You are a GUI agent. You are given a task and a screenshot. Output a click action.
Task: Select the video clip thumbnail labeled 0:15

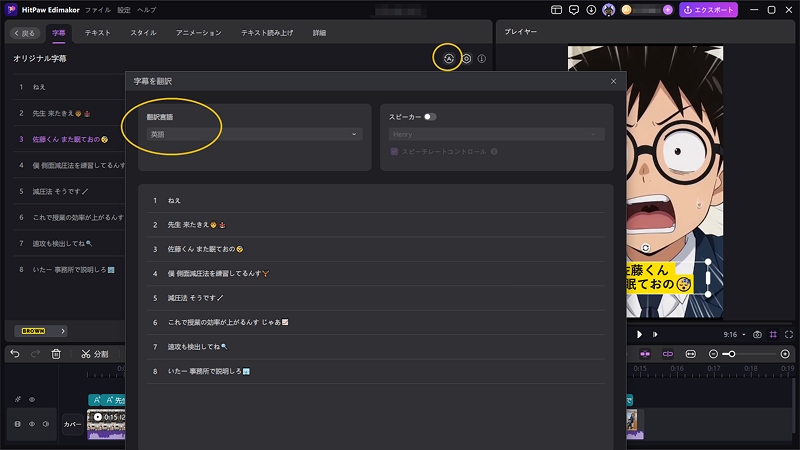tap(106, 424)
